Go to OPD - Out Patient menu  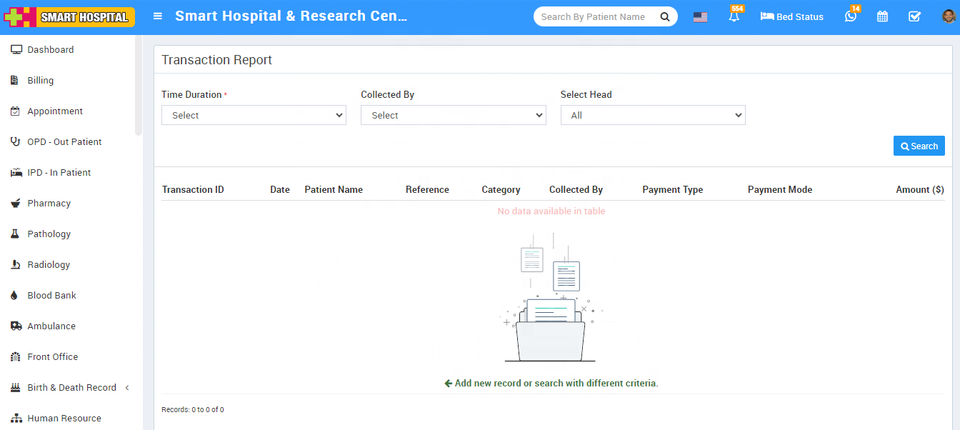pyautogui.click(x=64, y=142)
